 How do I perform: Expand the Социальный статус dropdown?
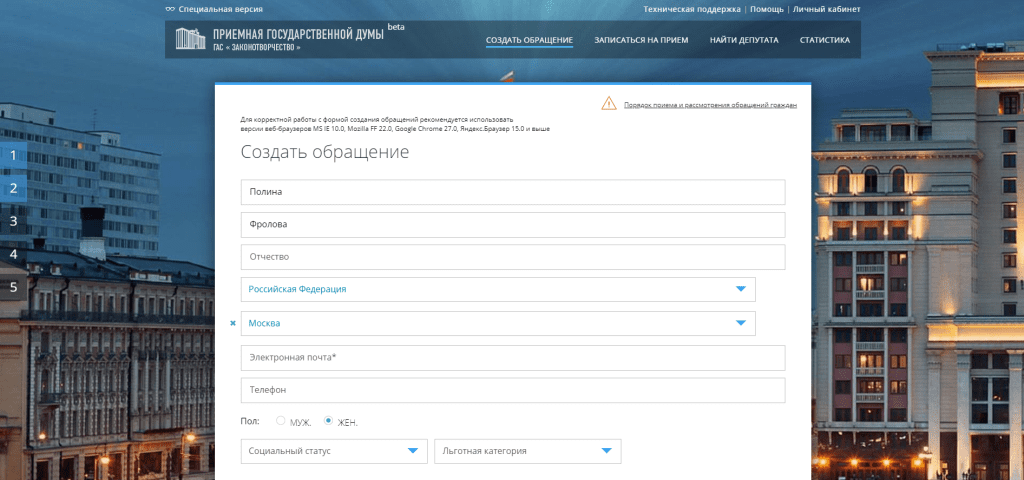pyautogui.click(x=413, y=451)
